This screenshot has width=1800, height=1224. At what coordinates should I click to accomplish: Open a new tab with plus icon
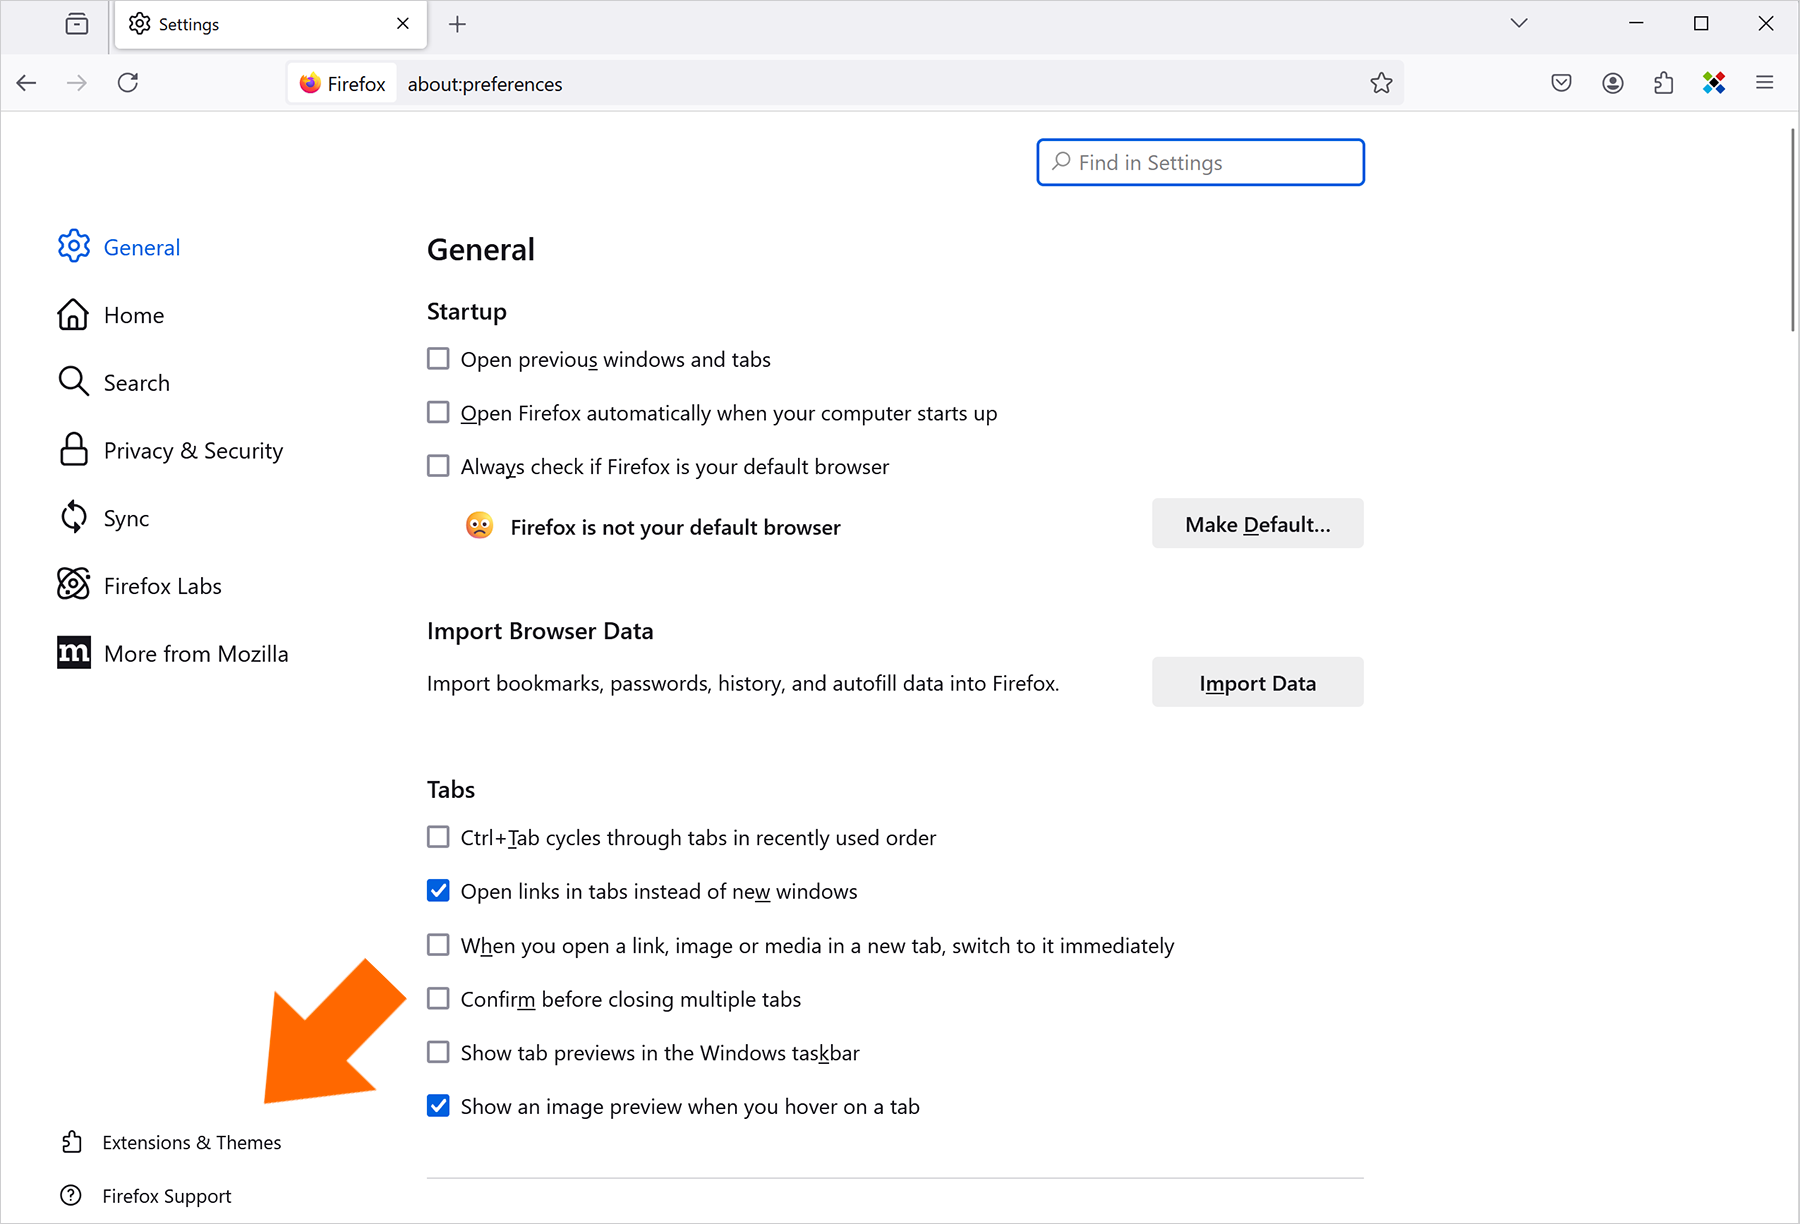tap(457, 24)
